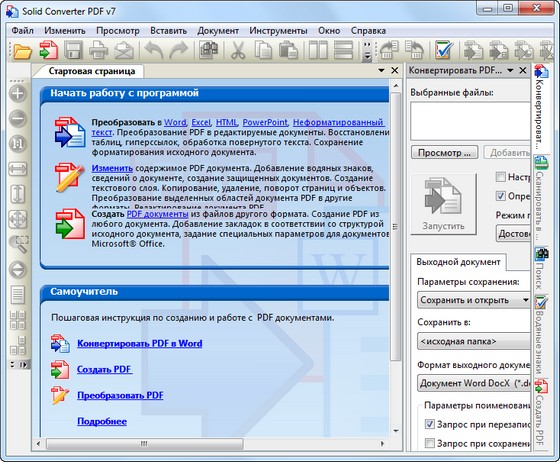Open the Инструменты menu
Viewport: 560px width, 462px height.
pos(278,31)
